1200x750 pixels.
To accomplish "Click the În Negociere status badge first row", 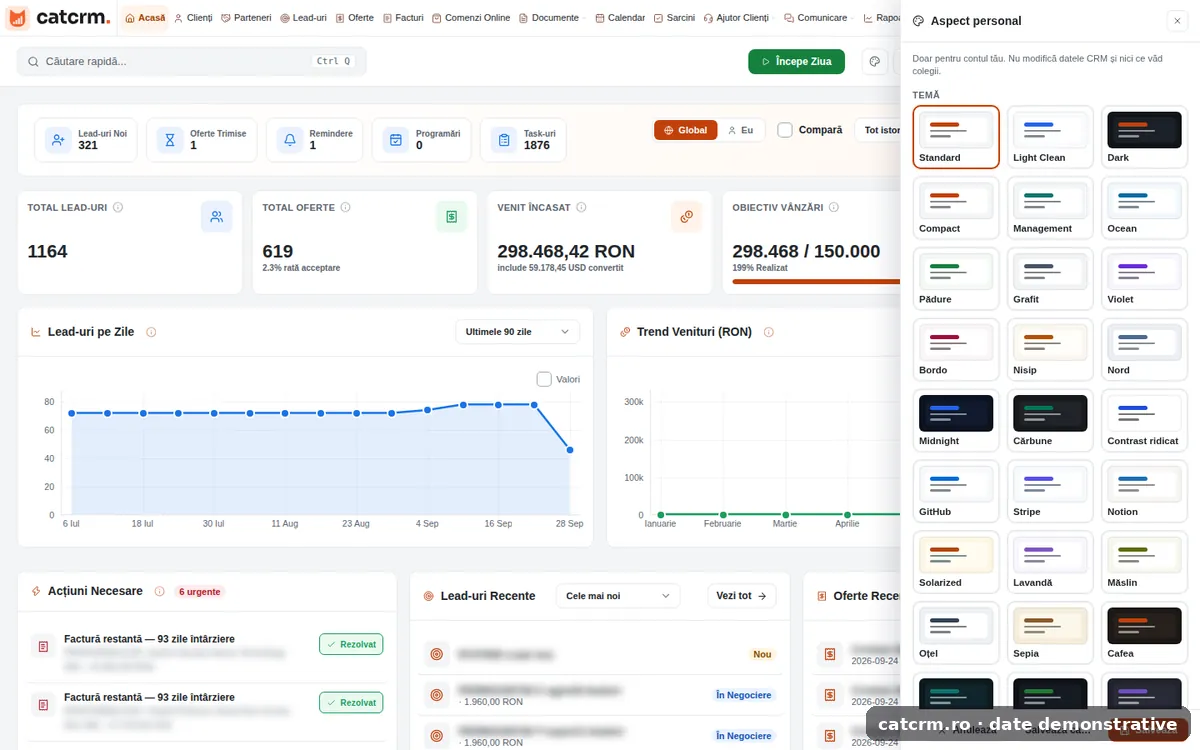I will click(743, 694).
